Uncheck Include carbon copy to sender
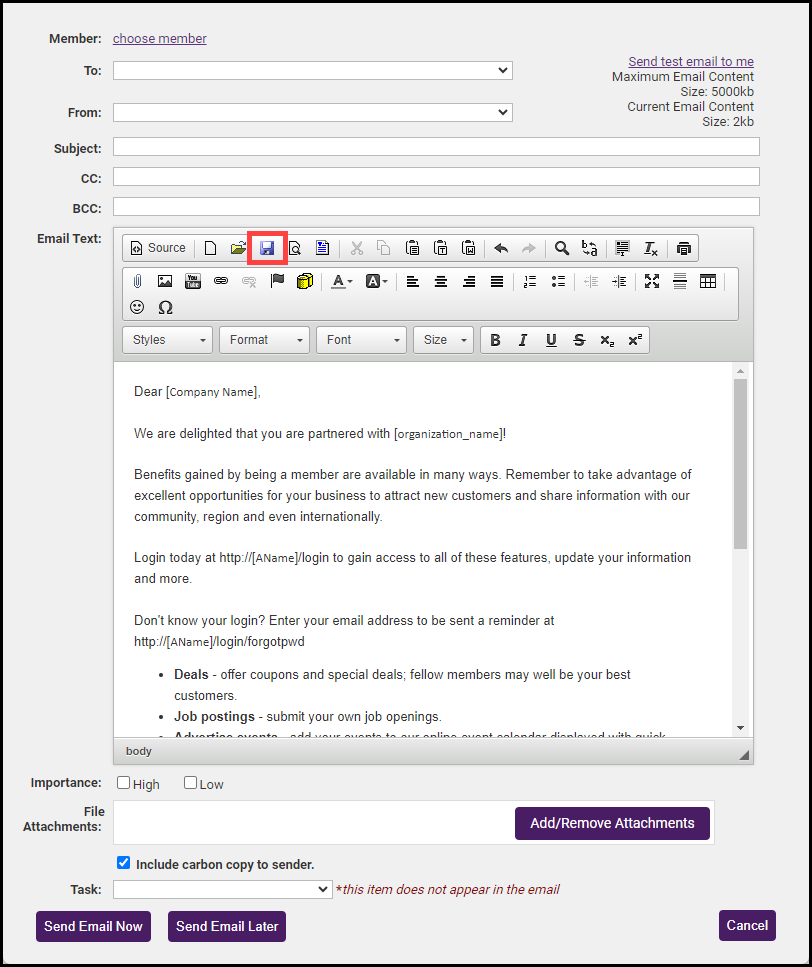The image size is (812, 967). point(124,862)
